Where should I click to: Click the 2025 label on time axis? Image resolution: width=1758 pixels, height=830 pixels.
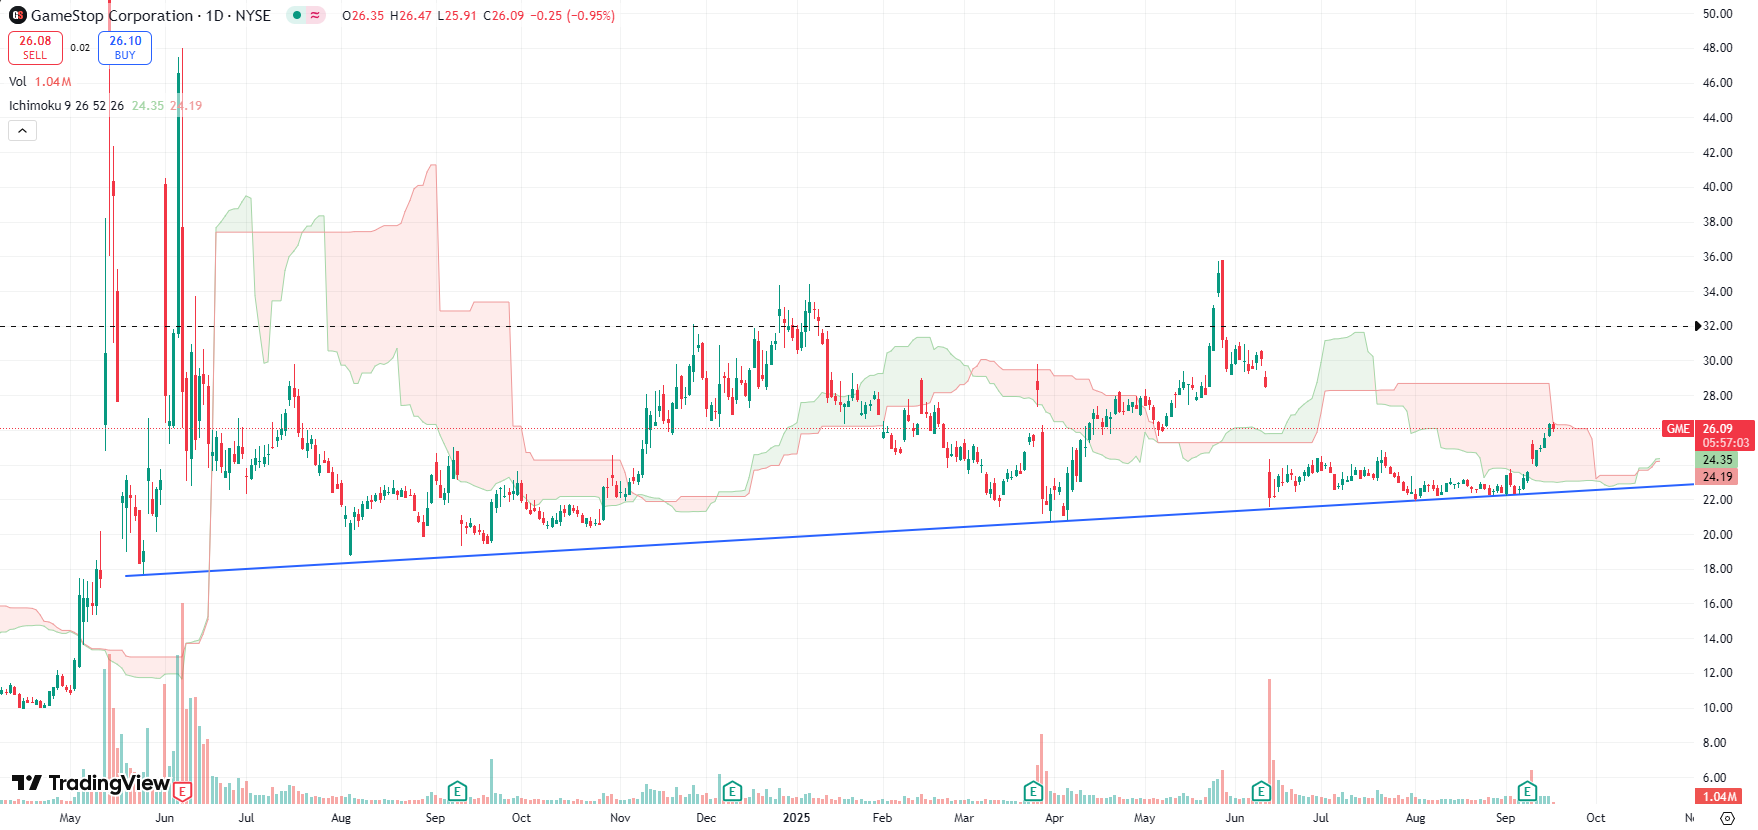click(x=796, y=818)
